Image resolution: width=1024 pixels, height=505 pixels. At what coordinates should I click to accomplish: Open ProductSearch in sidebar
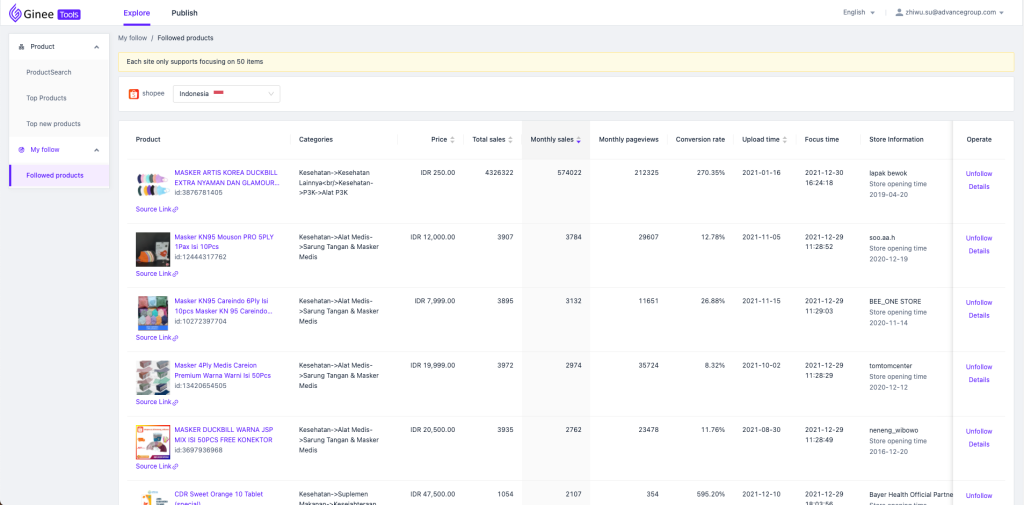tap(49, 73)
